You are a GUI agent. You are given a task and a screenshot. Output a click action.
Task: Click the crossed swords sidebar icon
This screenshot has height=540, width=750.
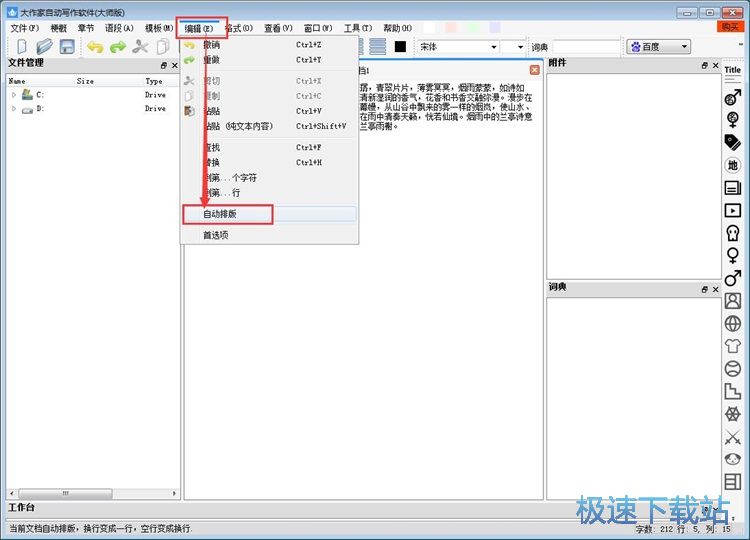(x=732, y=437)
